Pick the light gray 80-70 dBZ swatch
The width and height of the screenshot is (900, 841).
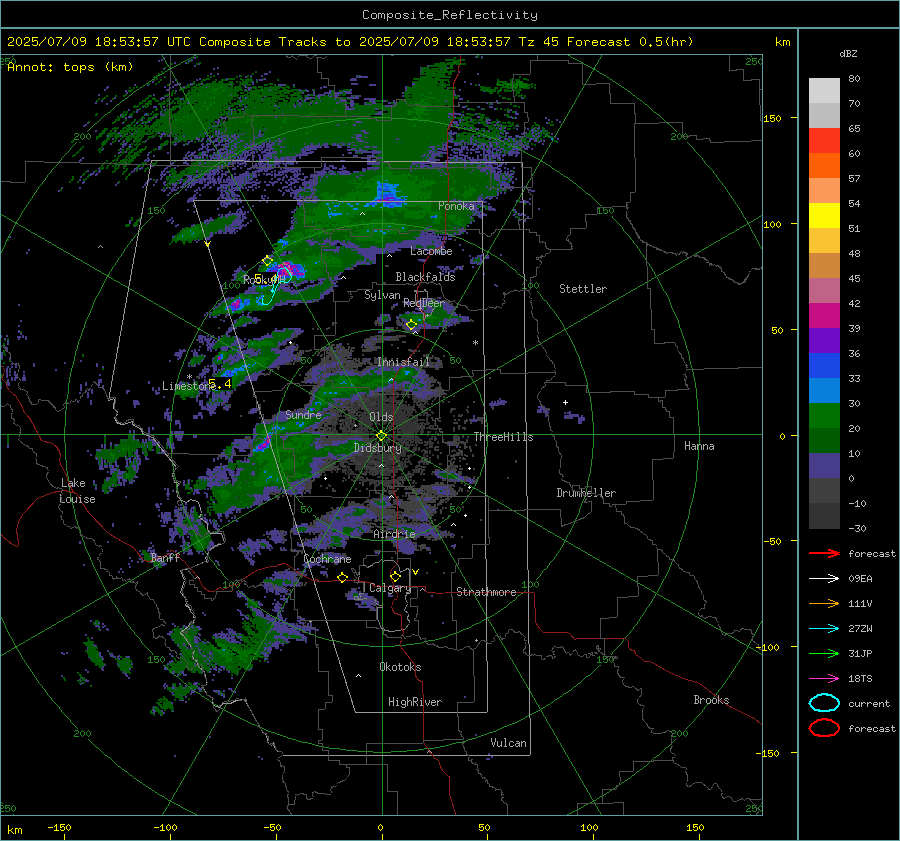point(824,91)
